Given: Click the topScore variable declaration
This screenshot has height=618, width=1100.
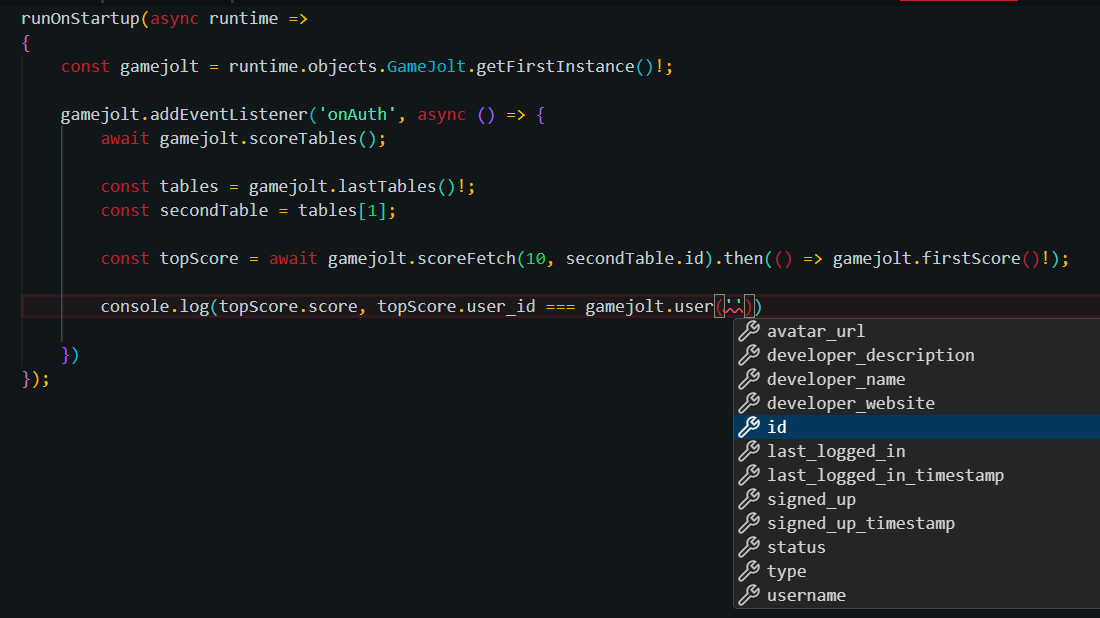Looking at the screenshot, I should click(199, 258).
